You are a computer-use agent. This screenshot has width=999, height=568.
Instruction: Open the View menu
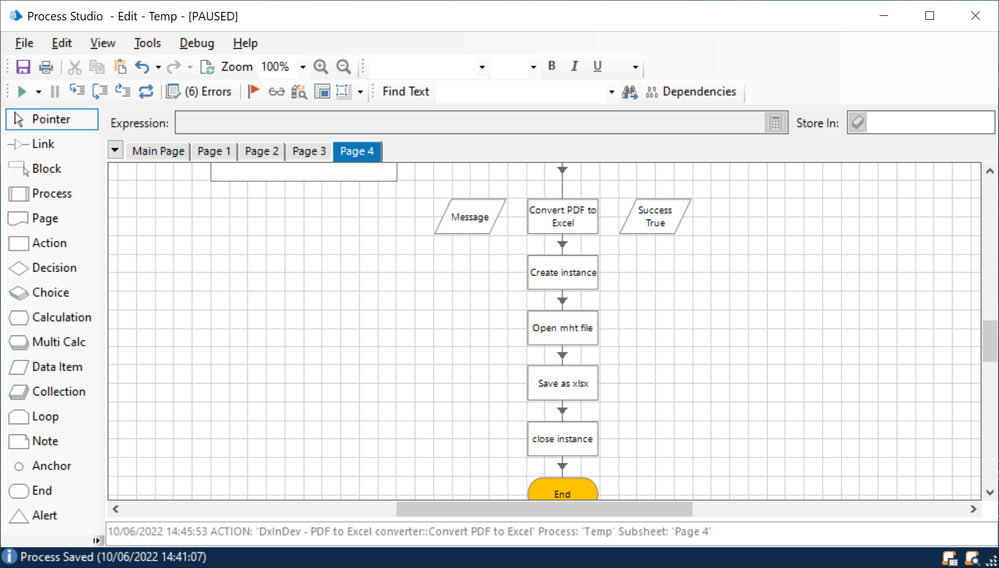click(x=103, y=43)
